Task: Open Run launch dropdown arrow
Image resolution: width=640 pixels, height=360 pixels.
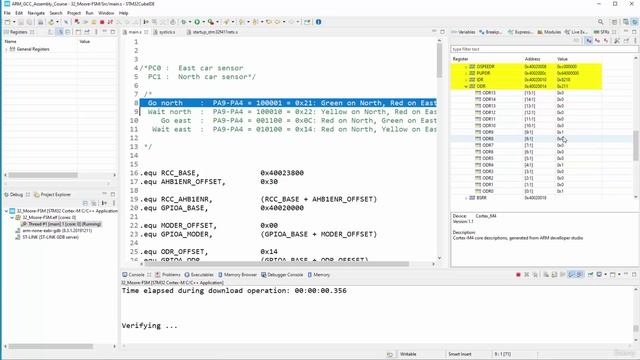Action: click(x=204, y=22)
